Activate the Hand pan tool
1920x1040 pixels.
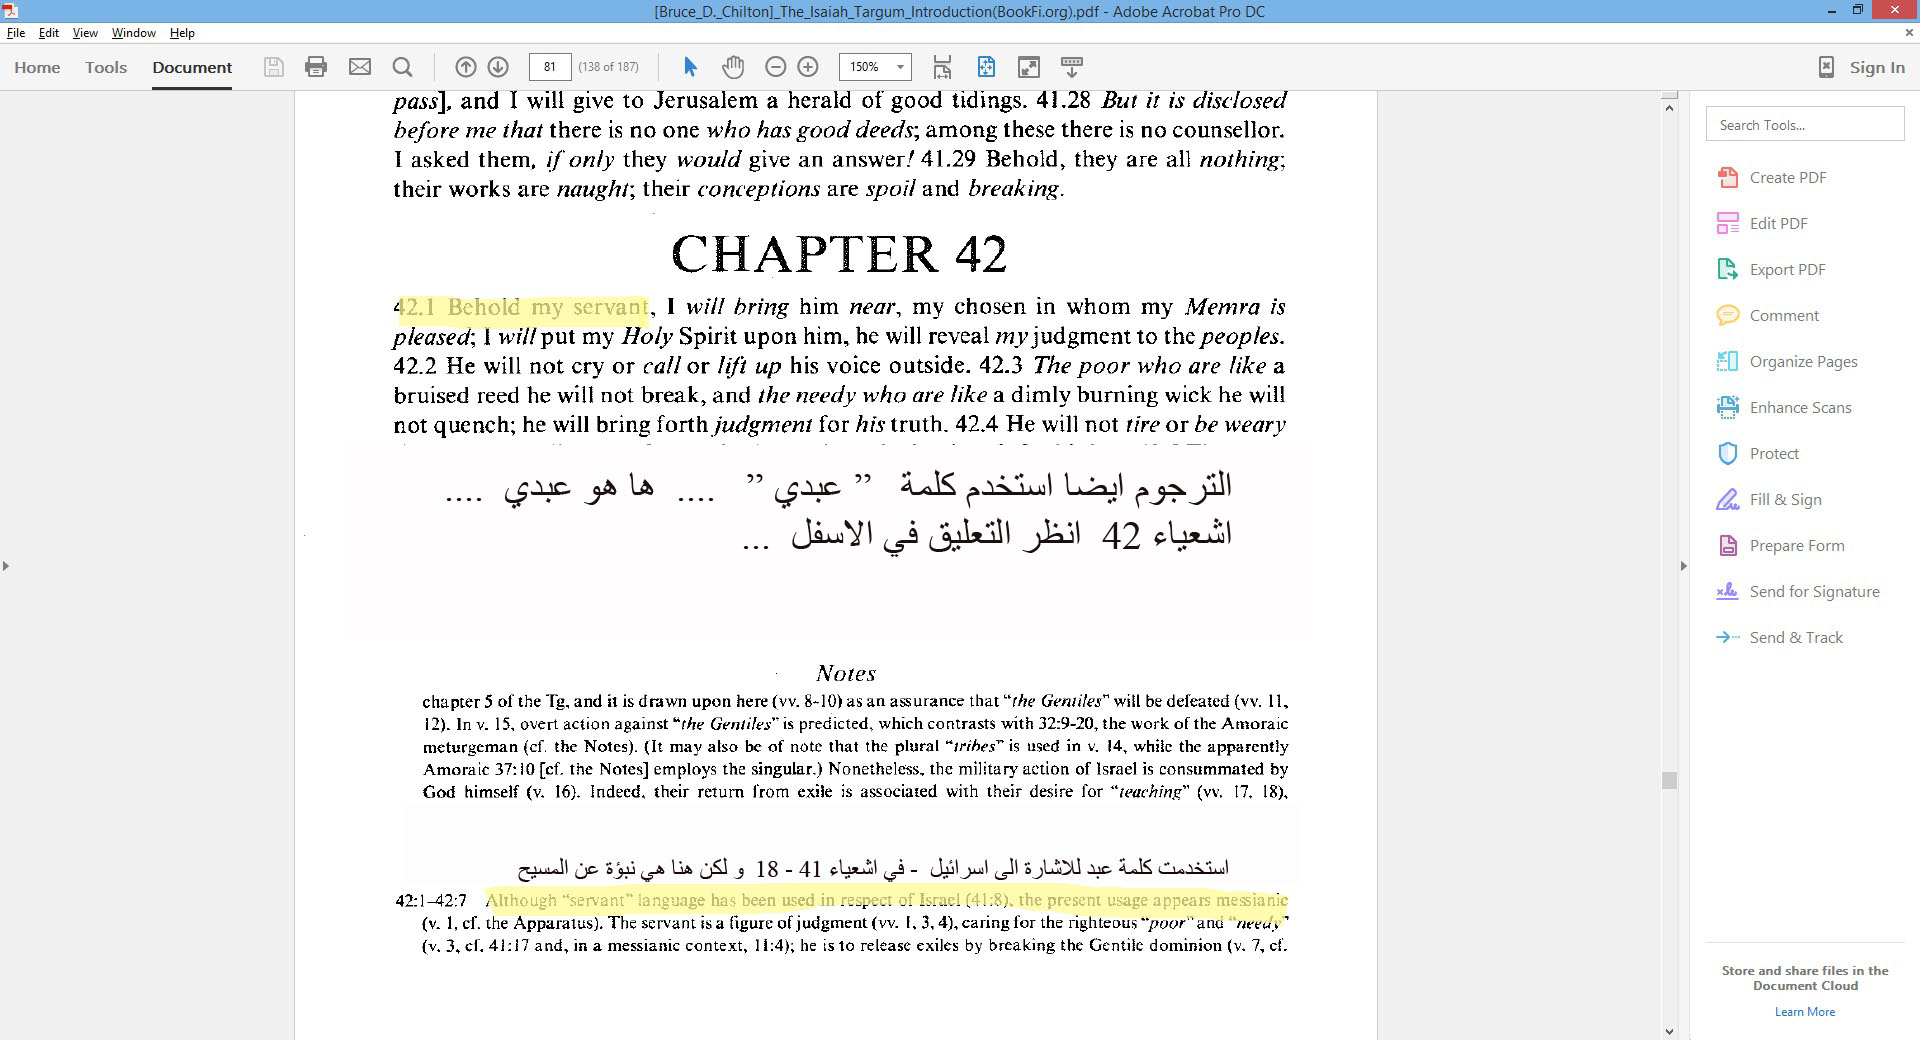click(x=733, y=67)
